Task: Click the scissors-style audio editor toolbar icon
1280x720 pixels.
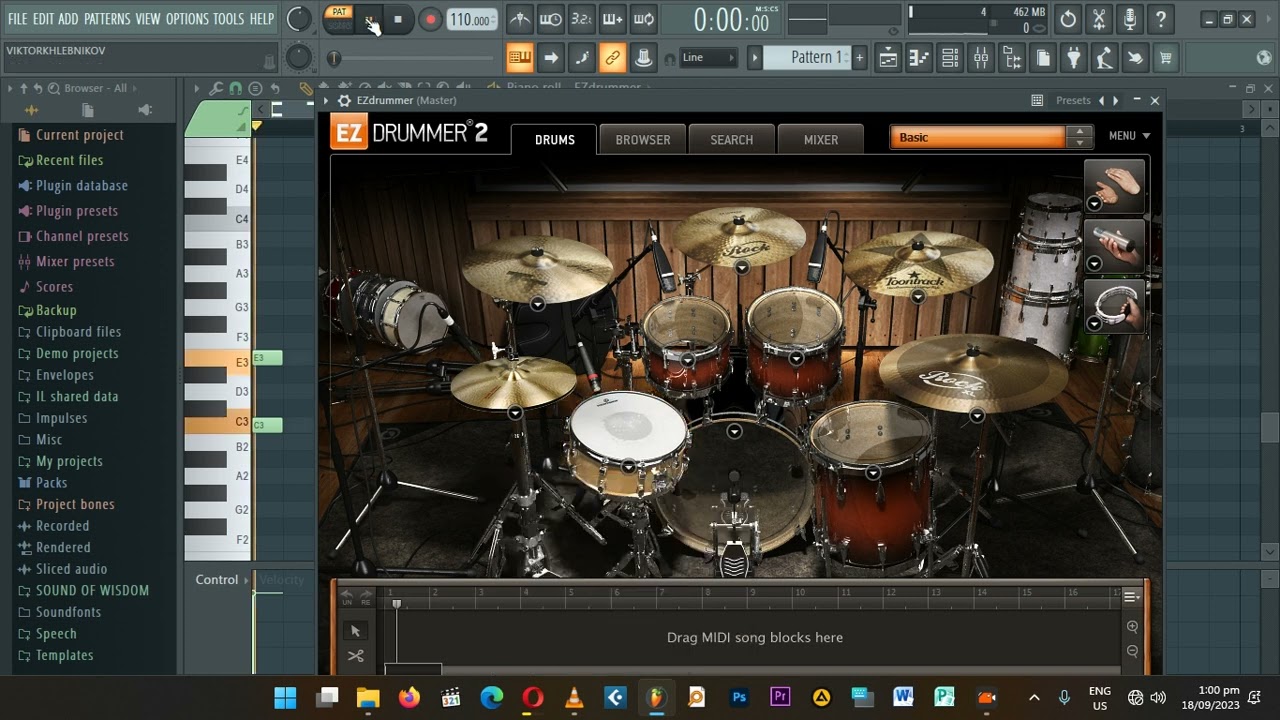Action: [1099, 19]
